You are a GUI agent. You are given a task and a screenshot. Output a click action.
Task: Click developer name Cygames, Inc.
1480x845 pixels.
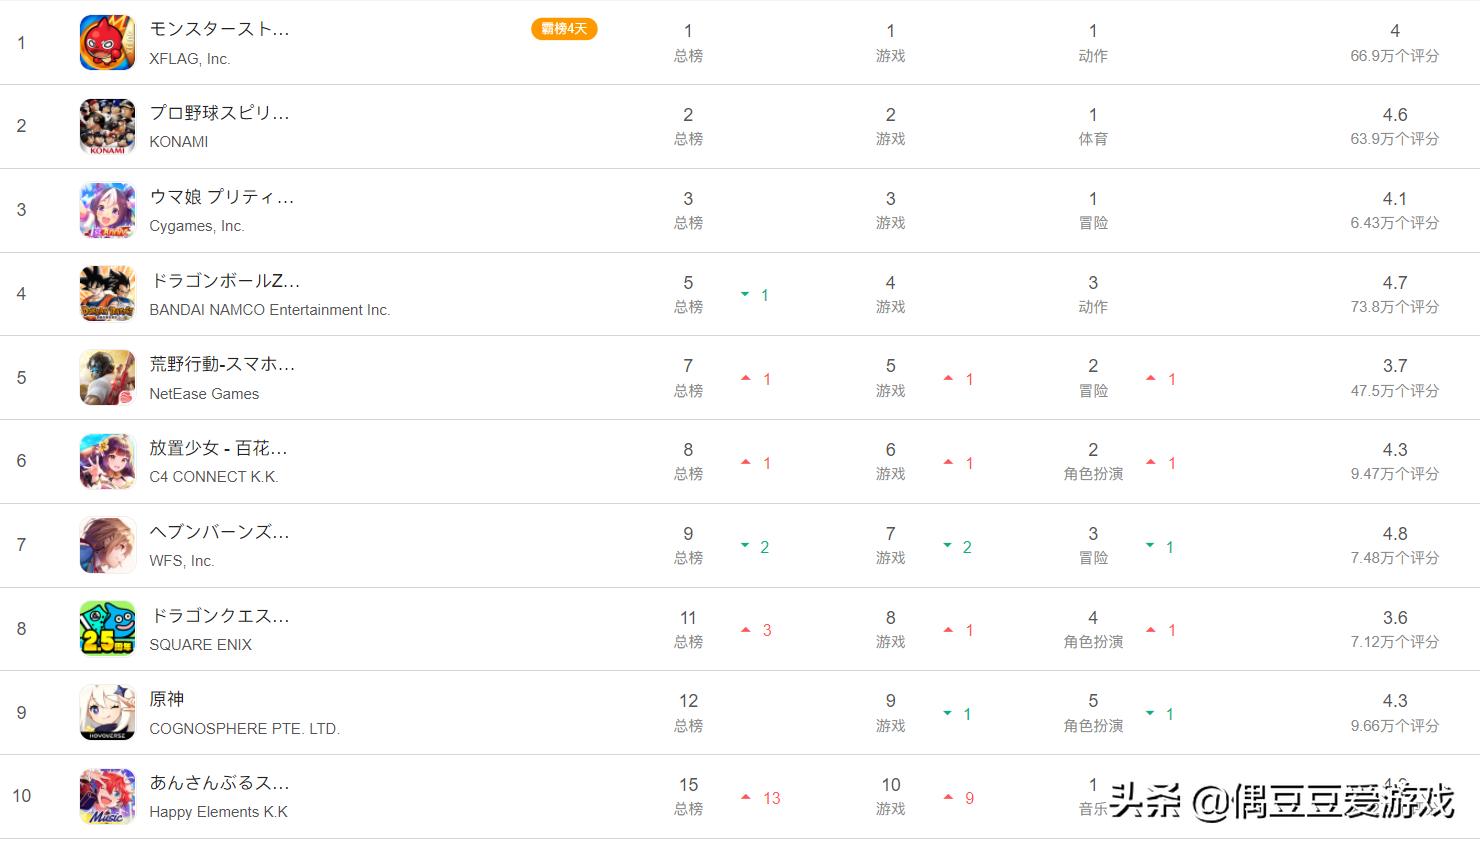click(197, 226)
